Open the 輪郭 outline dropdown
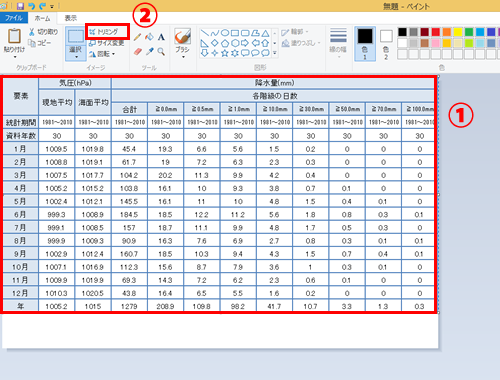500x380 pixels. point(295,32)
